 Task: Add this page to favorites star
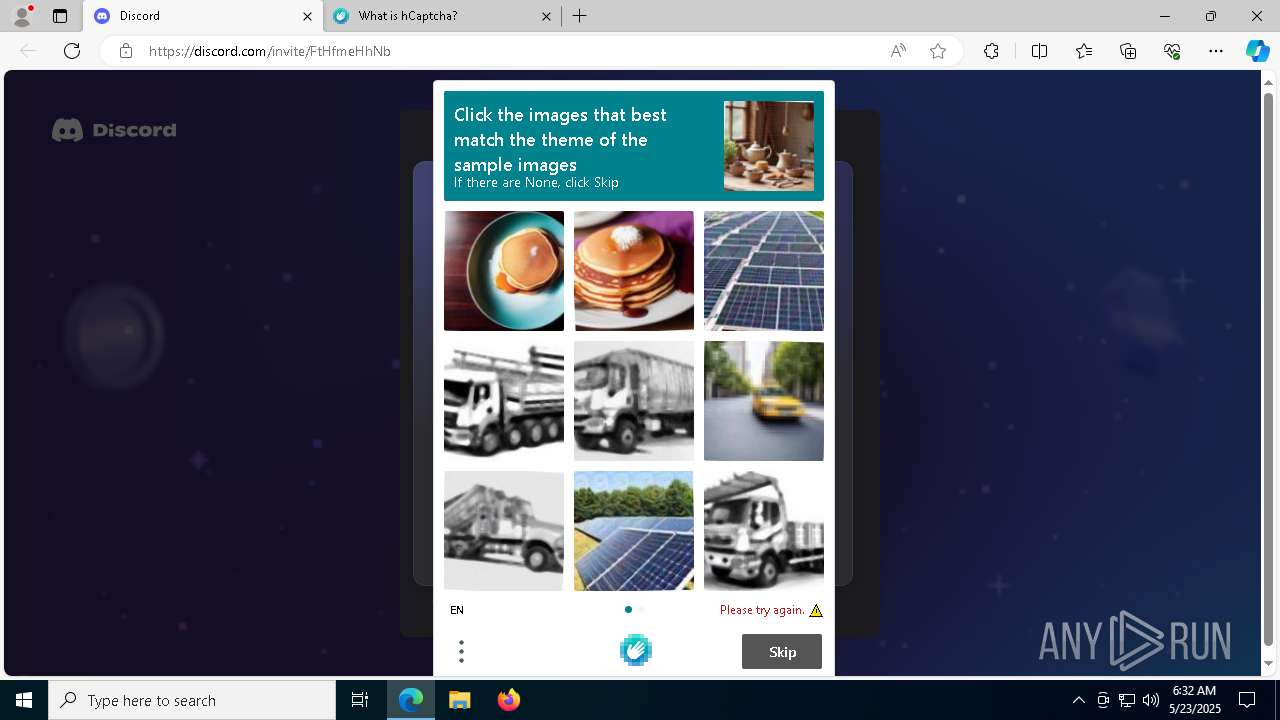point(938,51)
